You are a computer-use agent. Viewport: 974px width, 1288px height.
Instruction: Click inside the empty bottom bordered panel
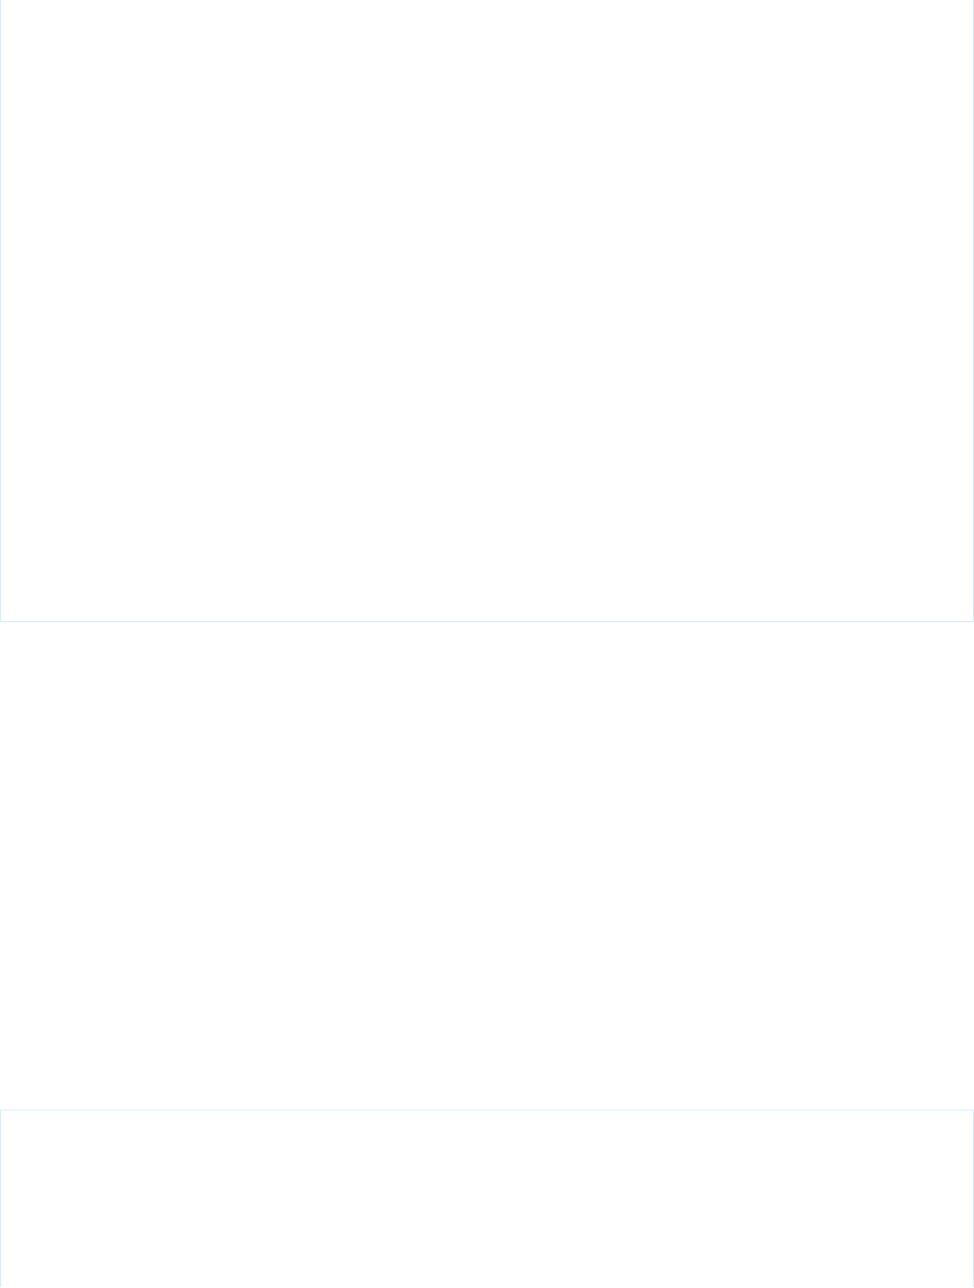(487, 1198)
